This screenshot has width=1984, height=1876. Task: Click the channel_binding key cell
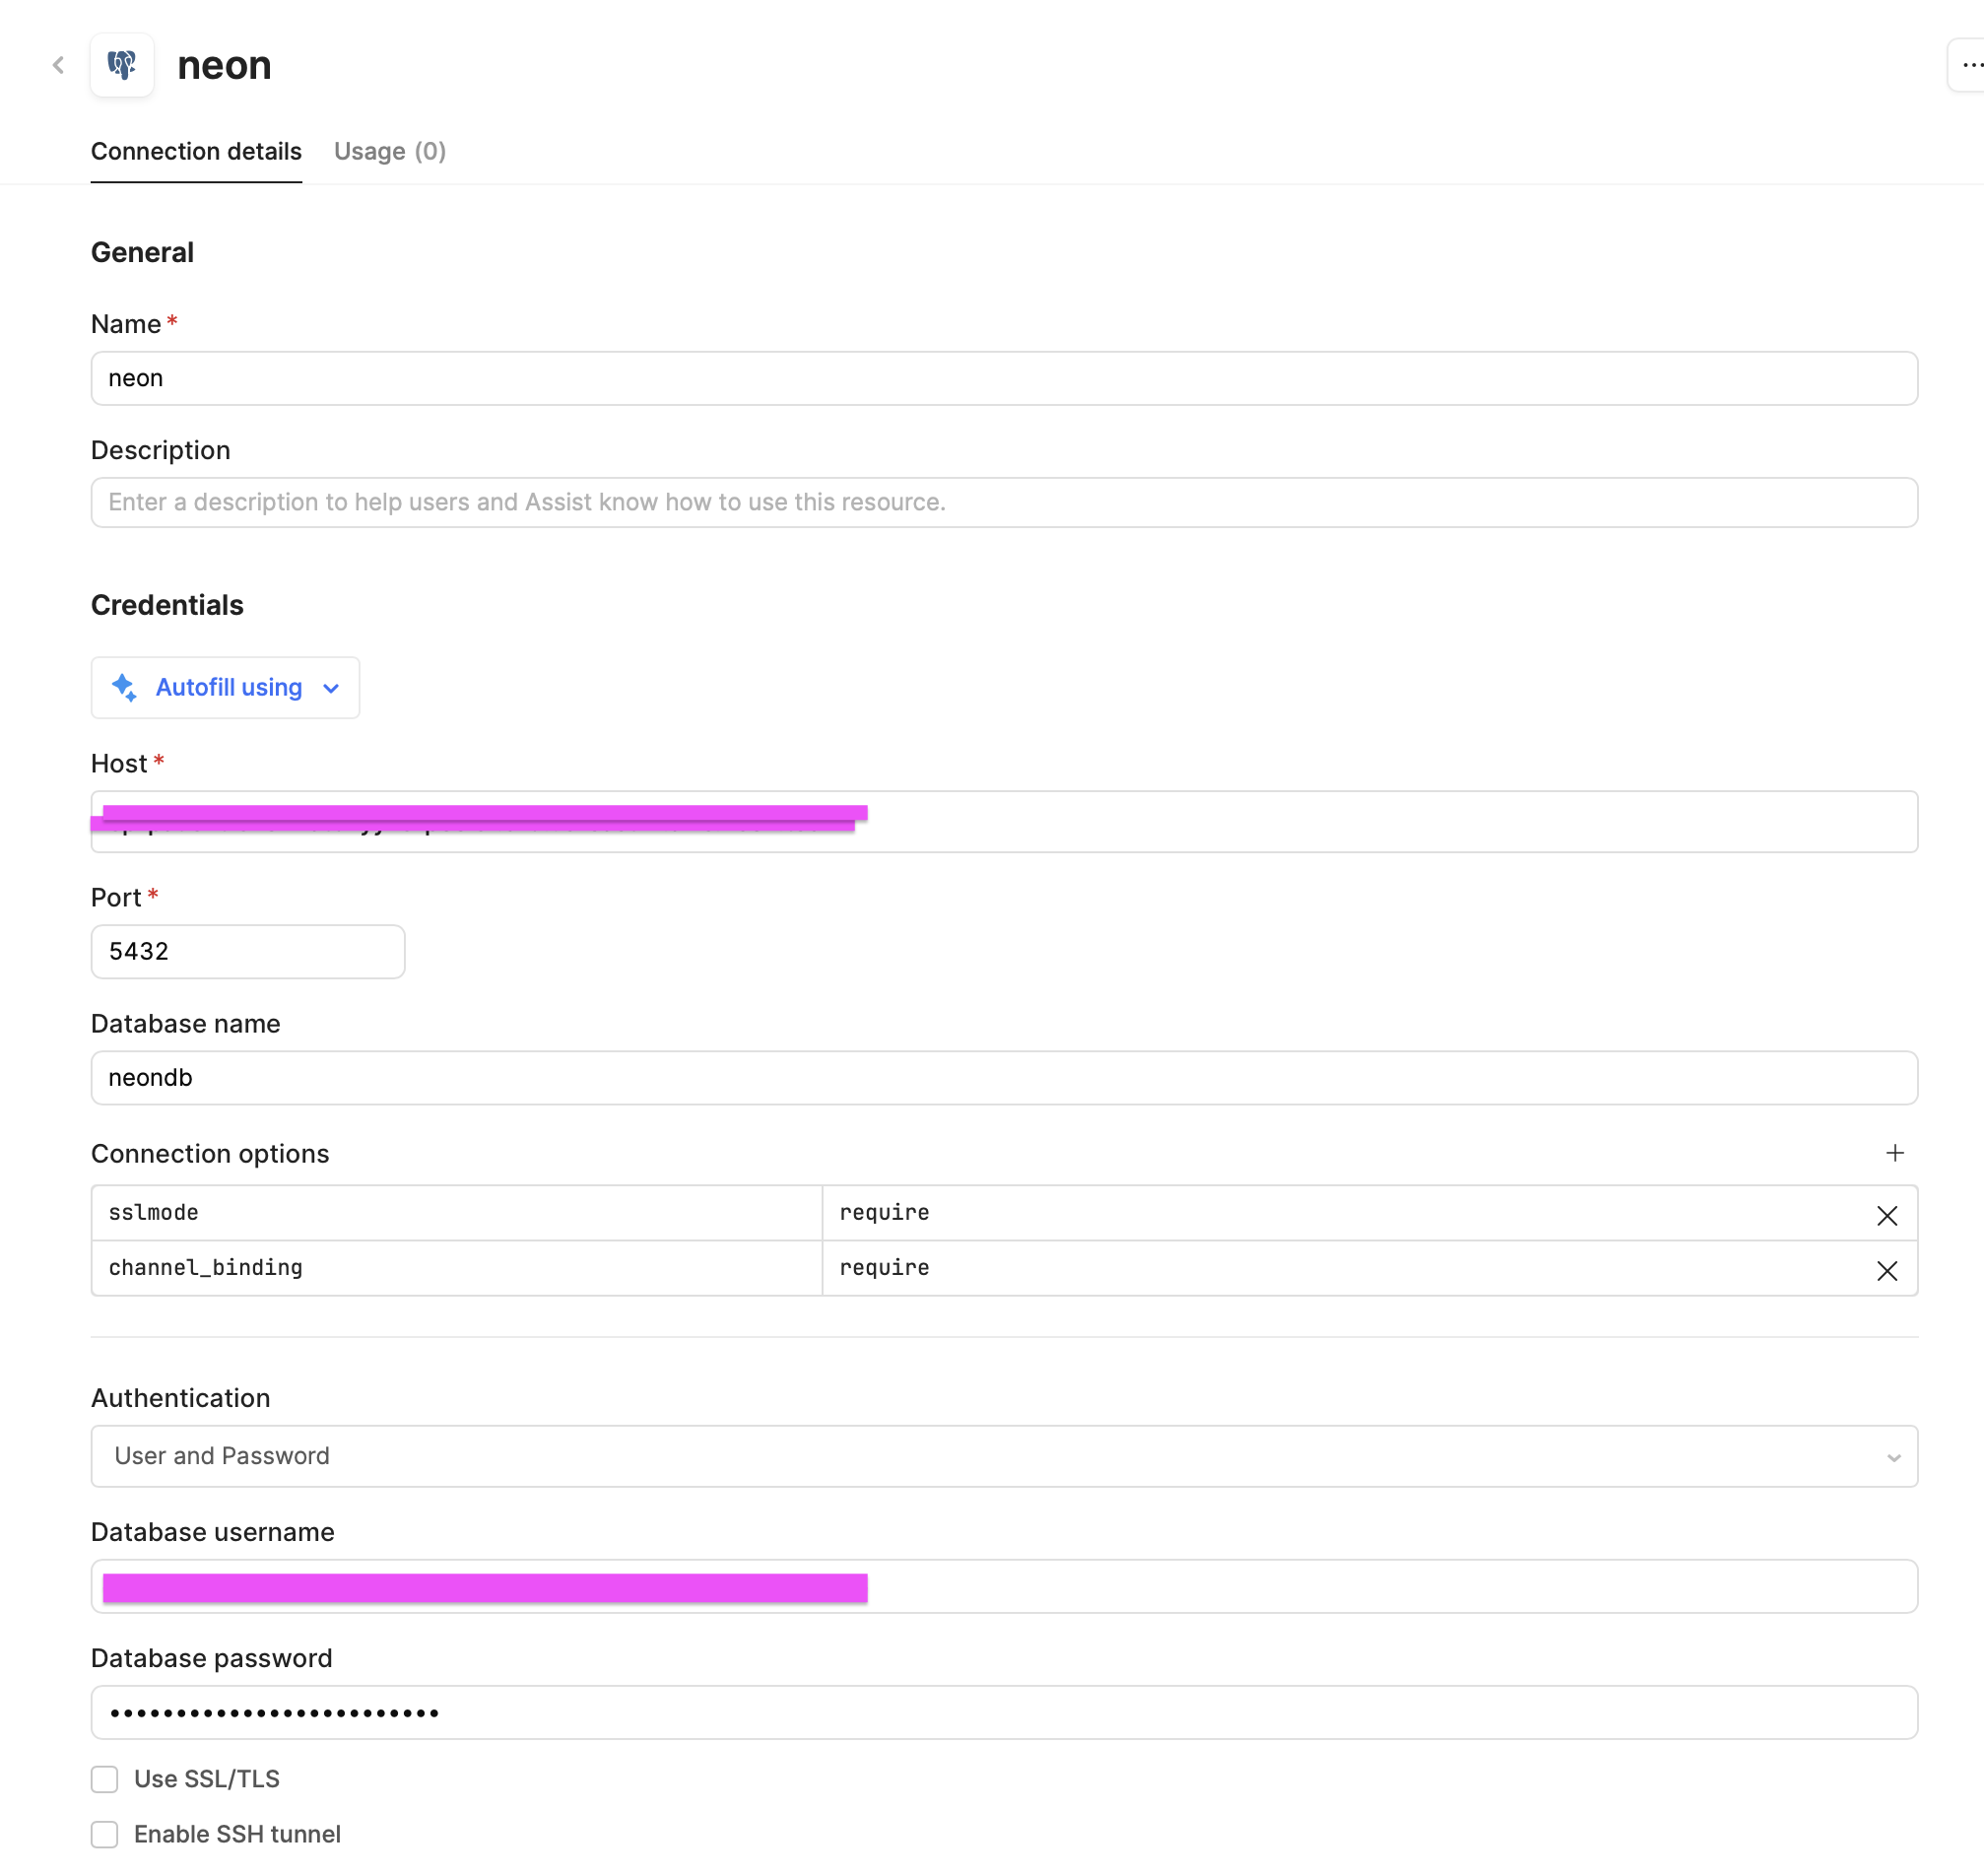point(457,1269)
